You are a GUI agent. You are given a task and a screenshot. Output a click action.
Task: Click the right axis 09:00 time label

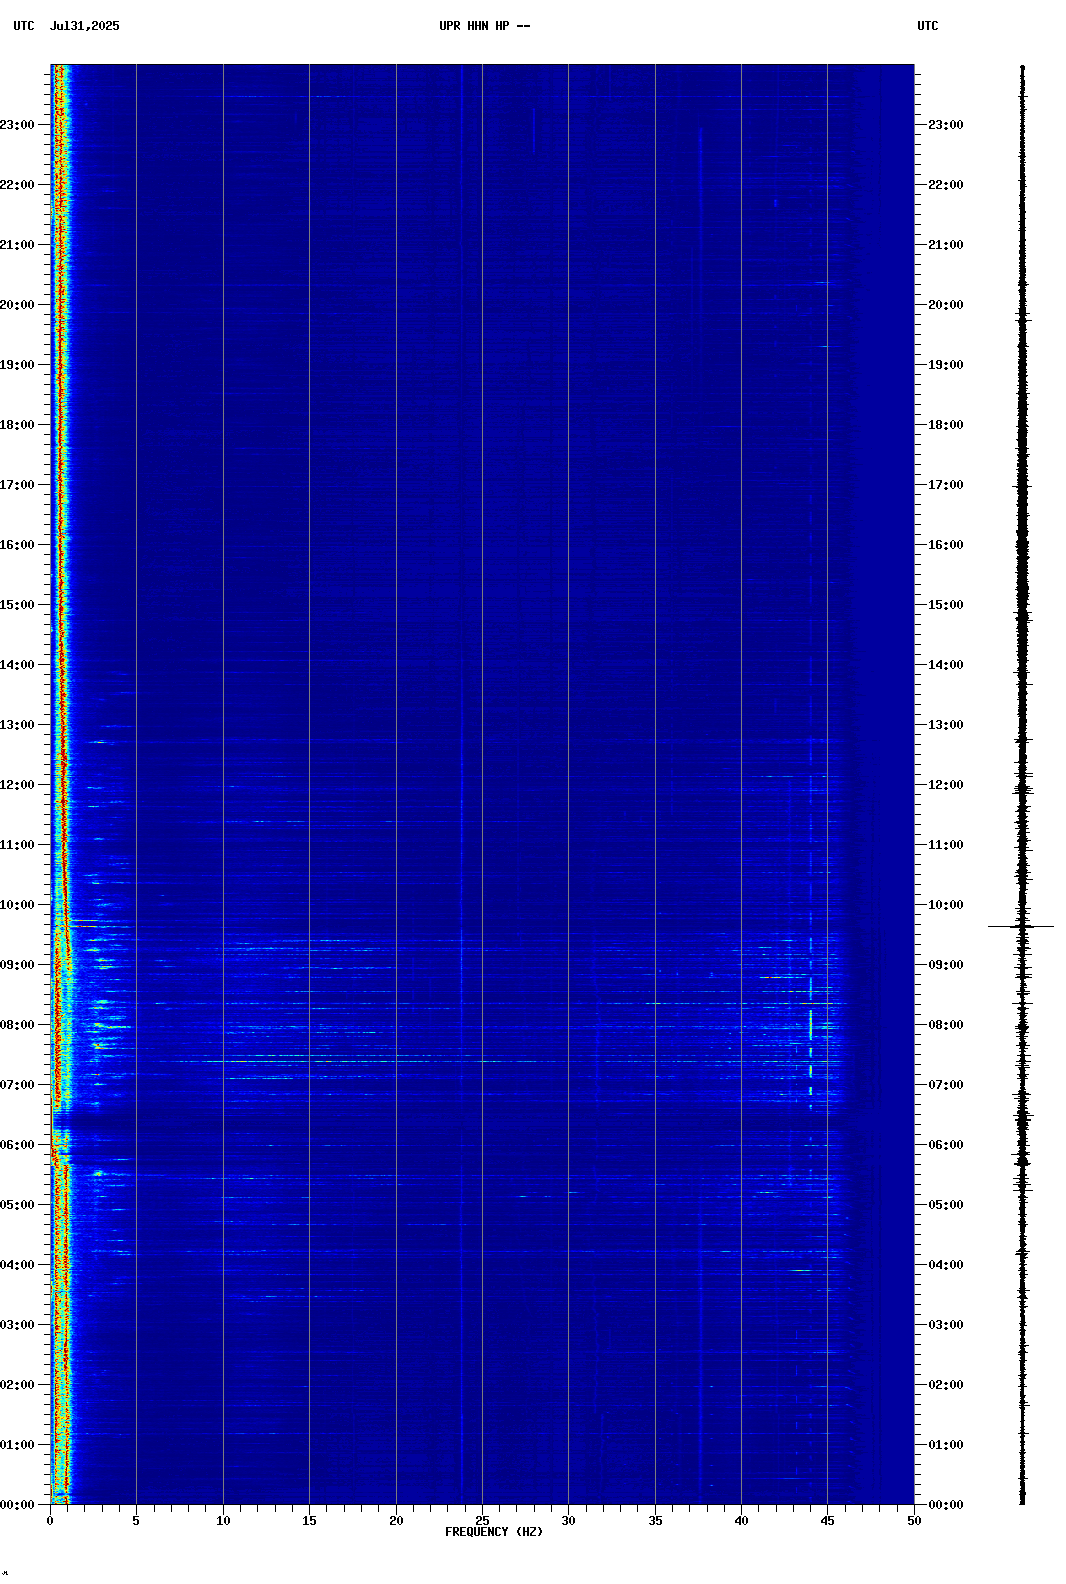946,965
